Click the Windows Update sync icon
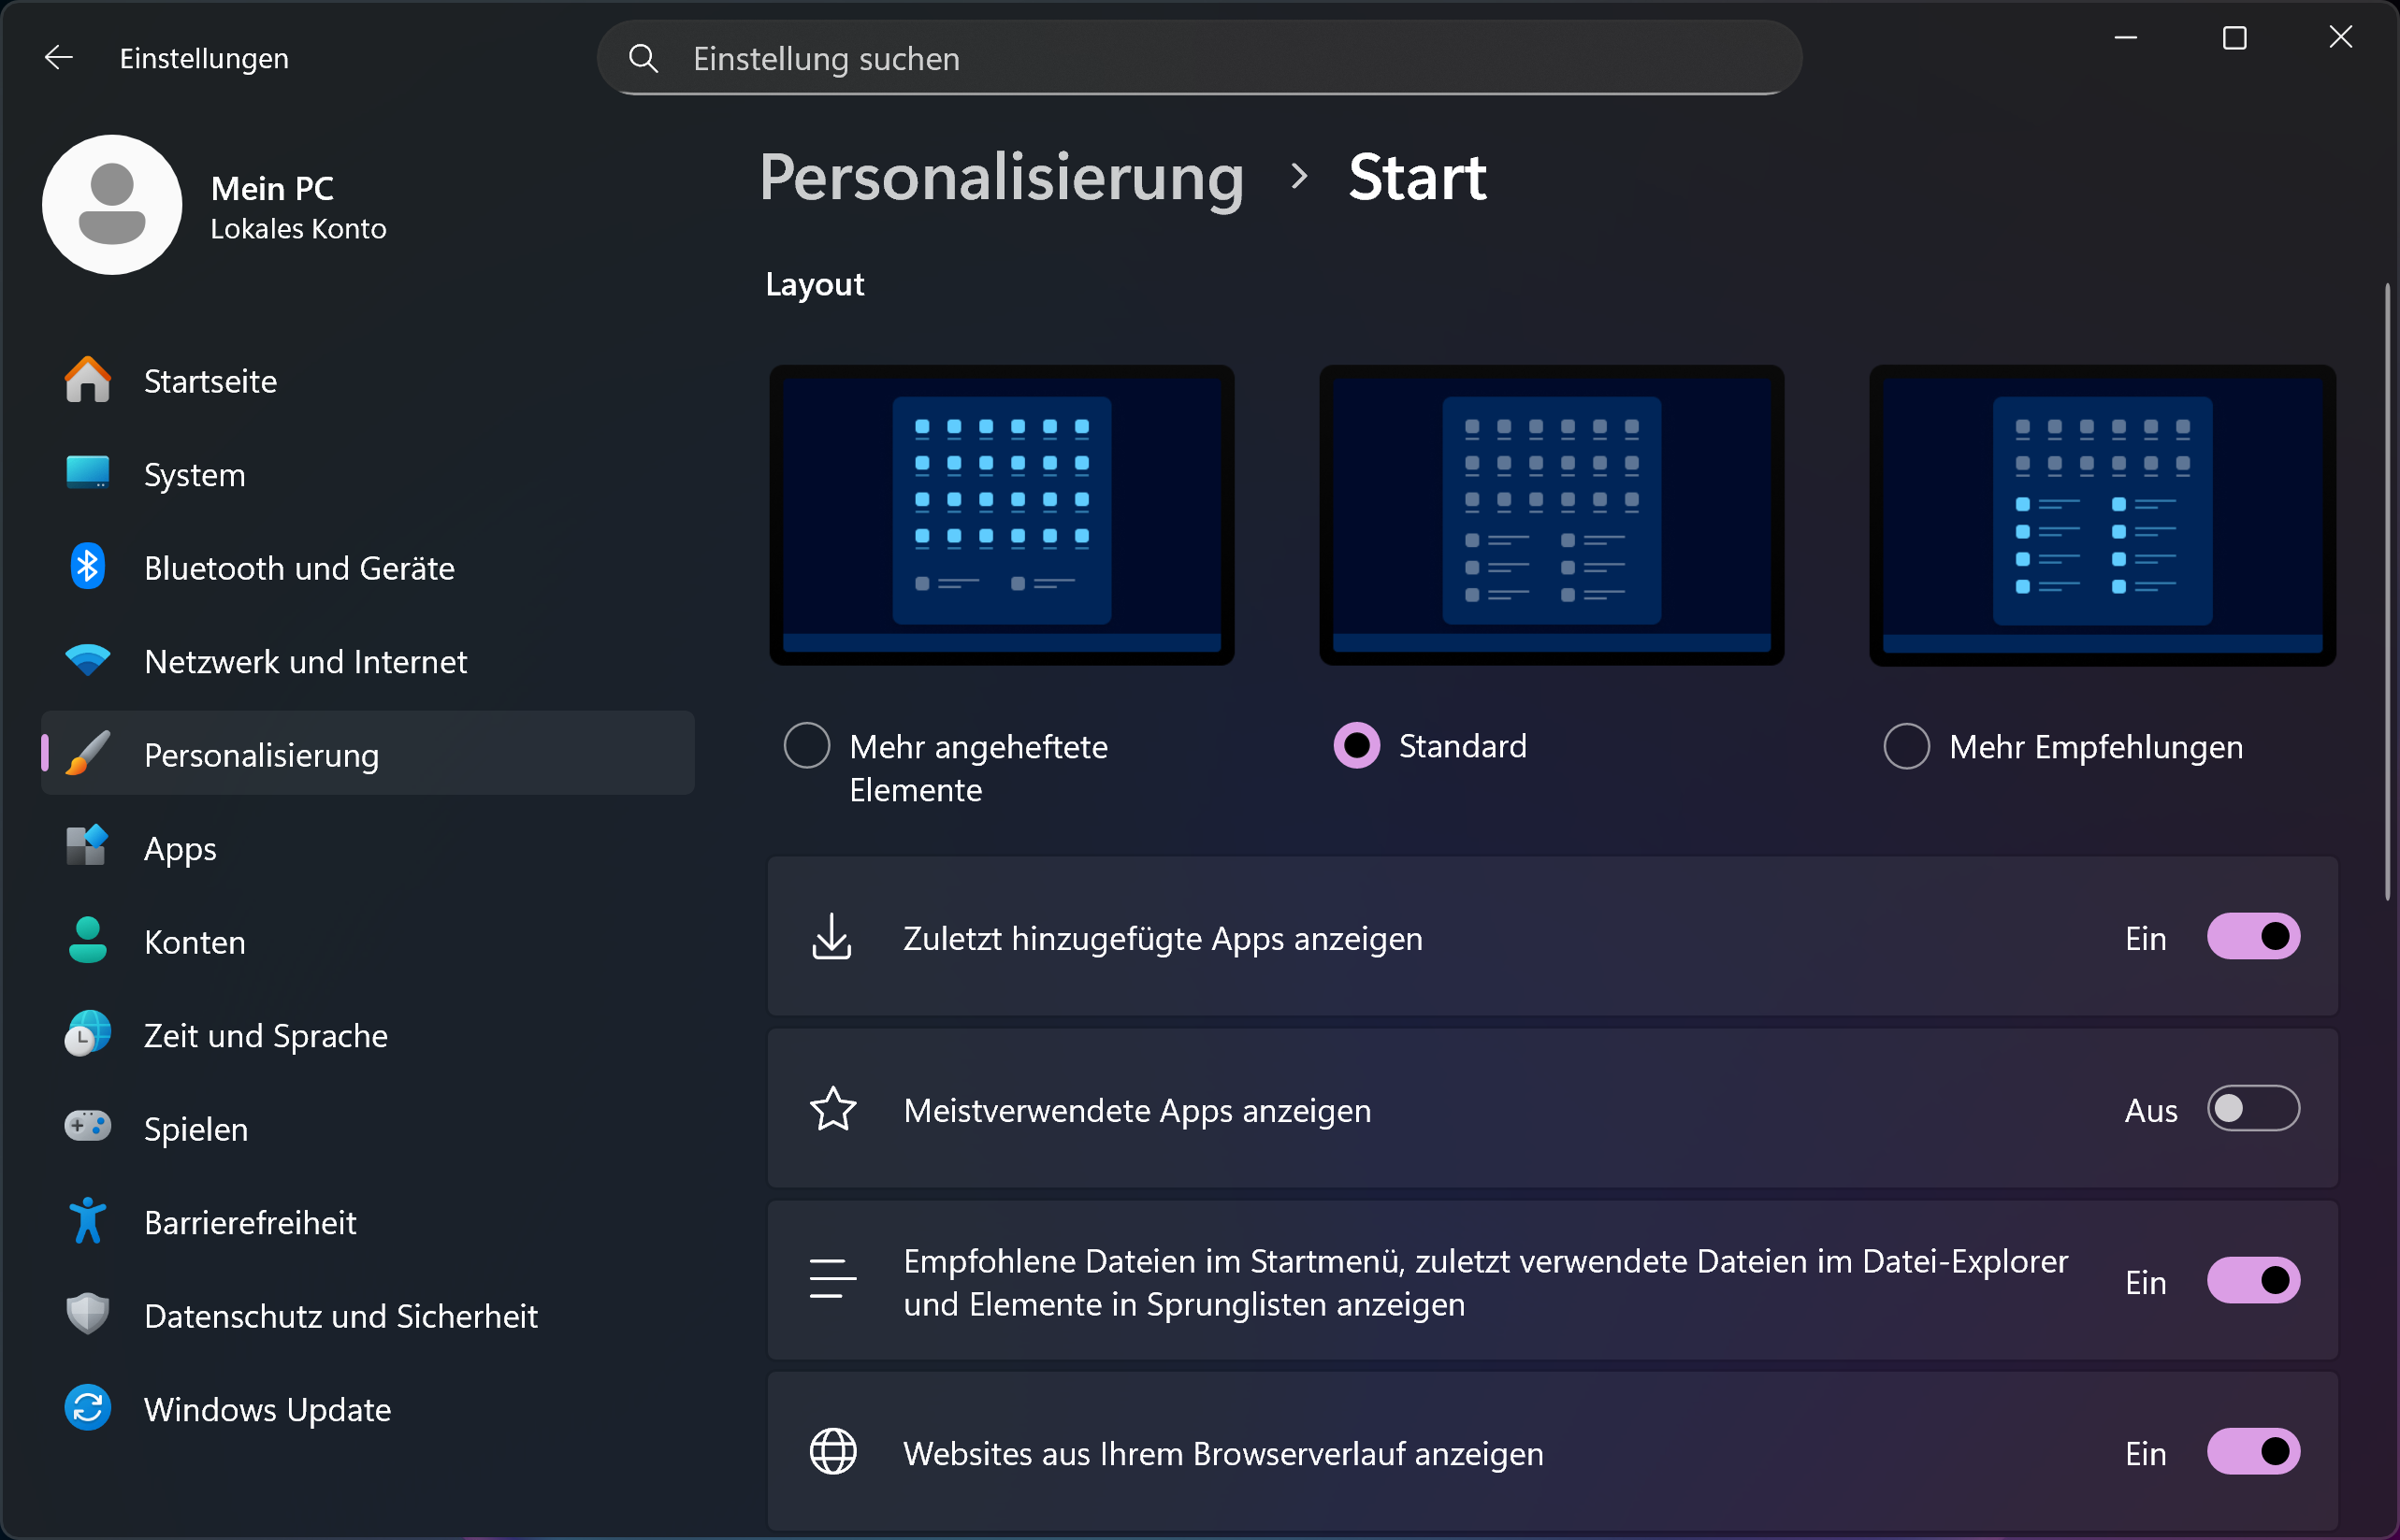The height and width of the screenshot is (1540, 2400). click(x=88, y=1408)
